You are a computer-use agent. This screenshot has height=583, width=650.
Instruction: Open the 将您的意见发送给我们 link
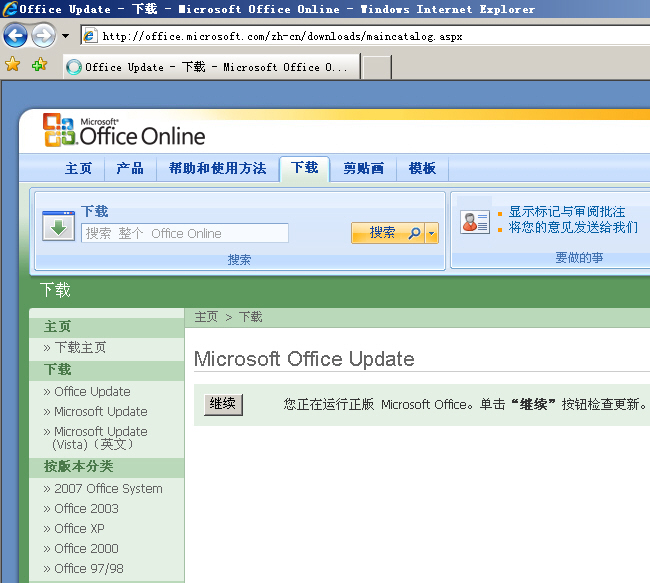pos(573,227)
